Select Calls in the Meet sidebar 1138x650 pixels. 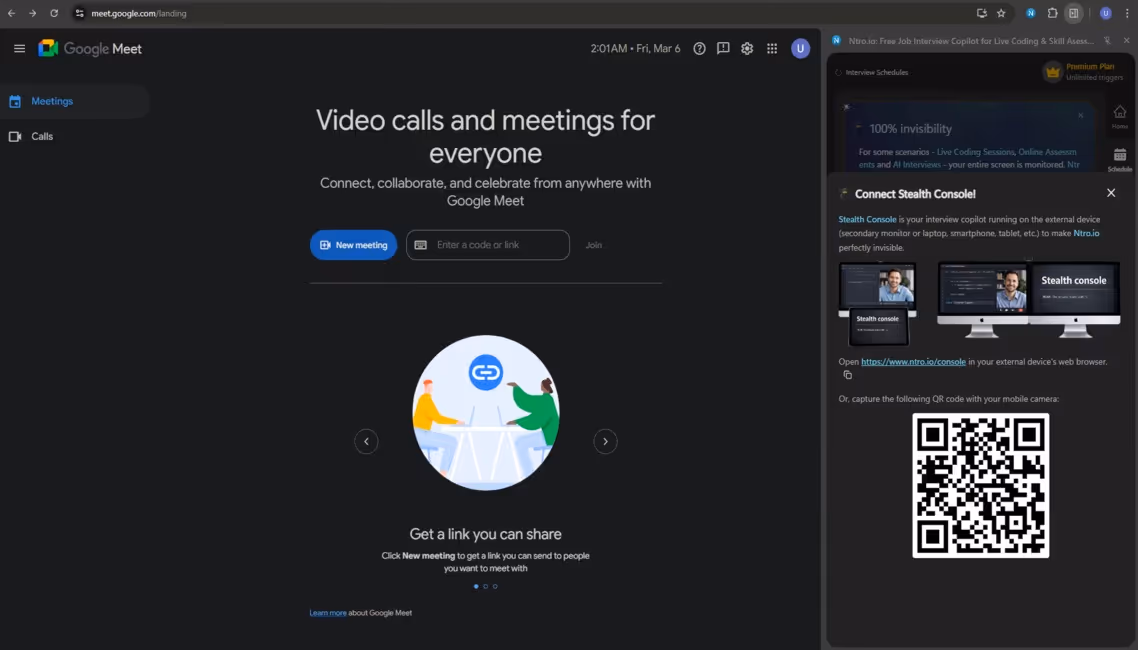[x=74, y=136]
